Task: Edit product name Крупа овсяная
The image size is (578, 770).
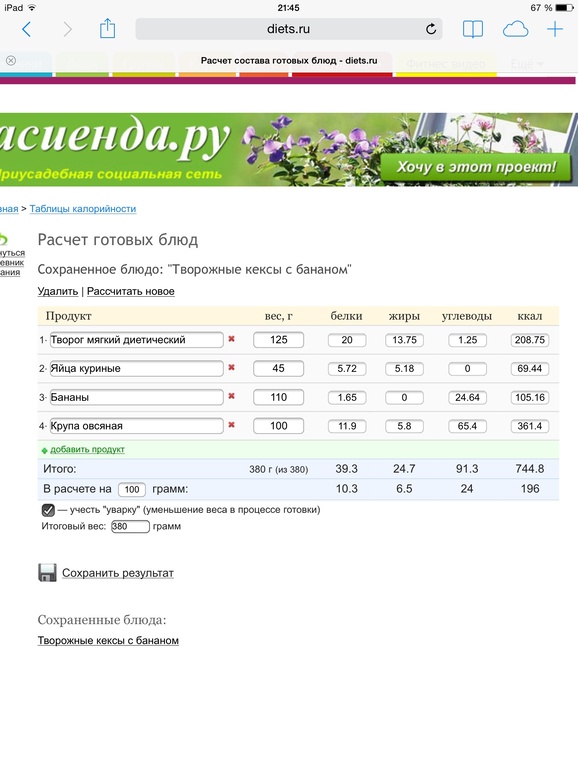Action: [x=137, y=426]
